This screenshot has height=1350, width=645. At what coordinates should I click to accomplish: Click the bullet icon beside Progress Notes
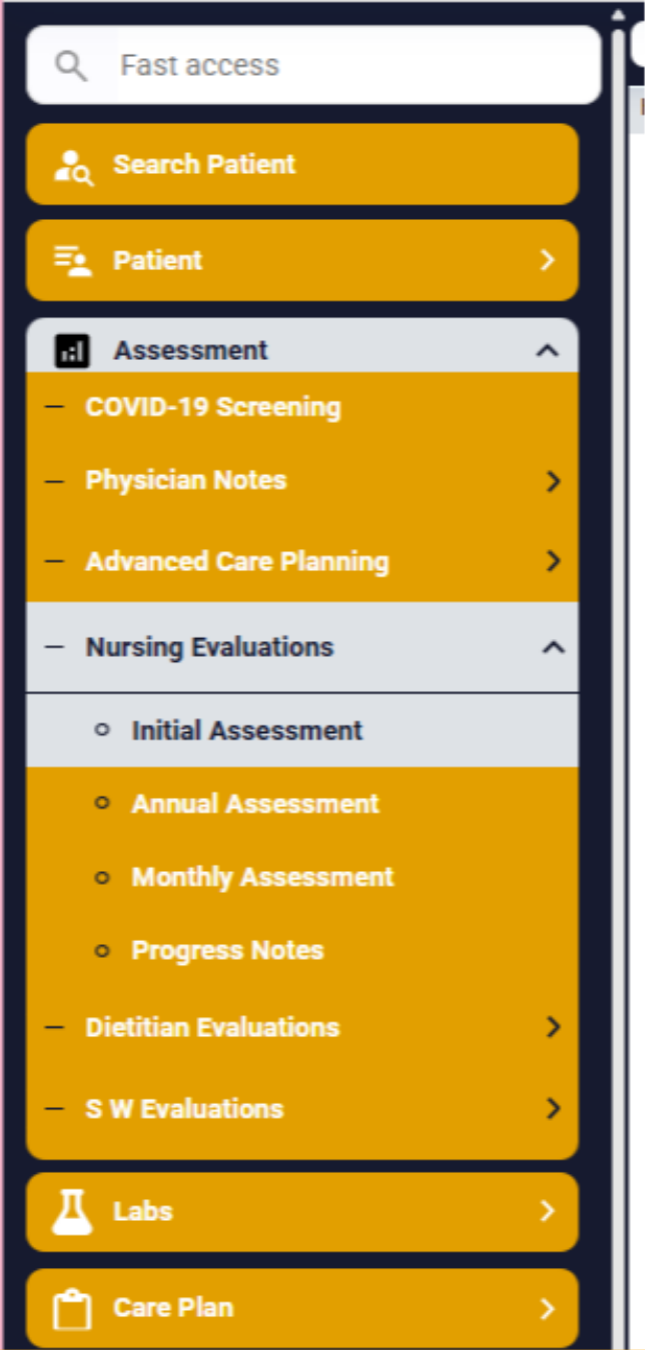tap(101, 950)
